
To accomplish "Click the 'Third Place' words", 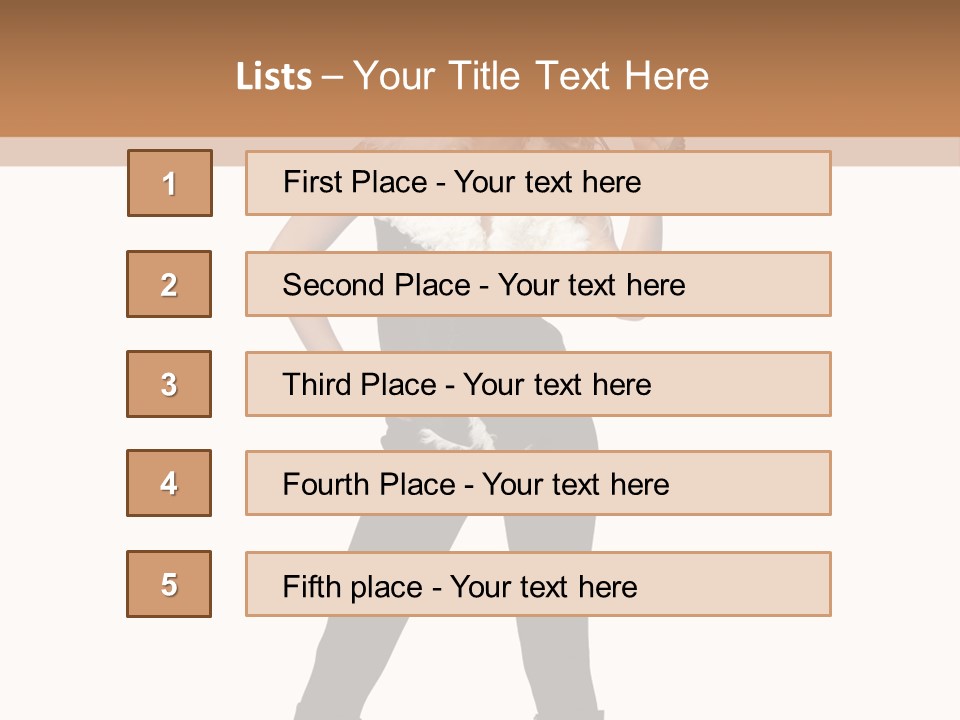I will 359,384.
